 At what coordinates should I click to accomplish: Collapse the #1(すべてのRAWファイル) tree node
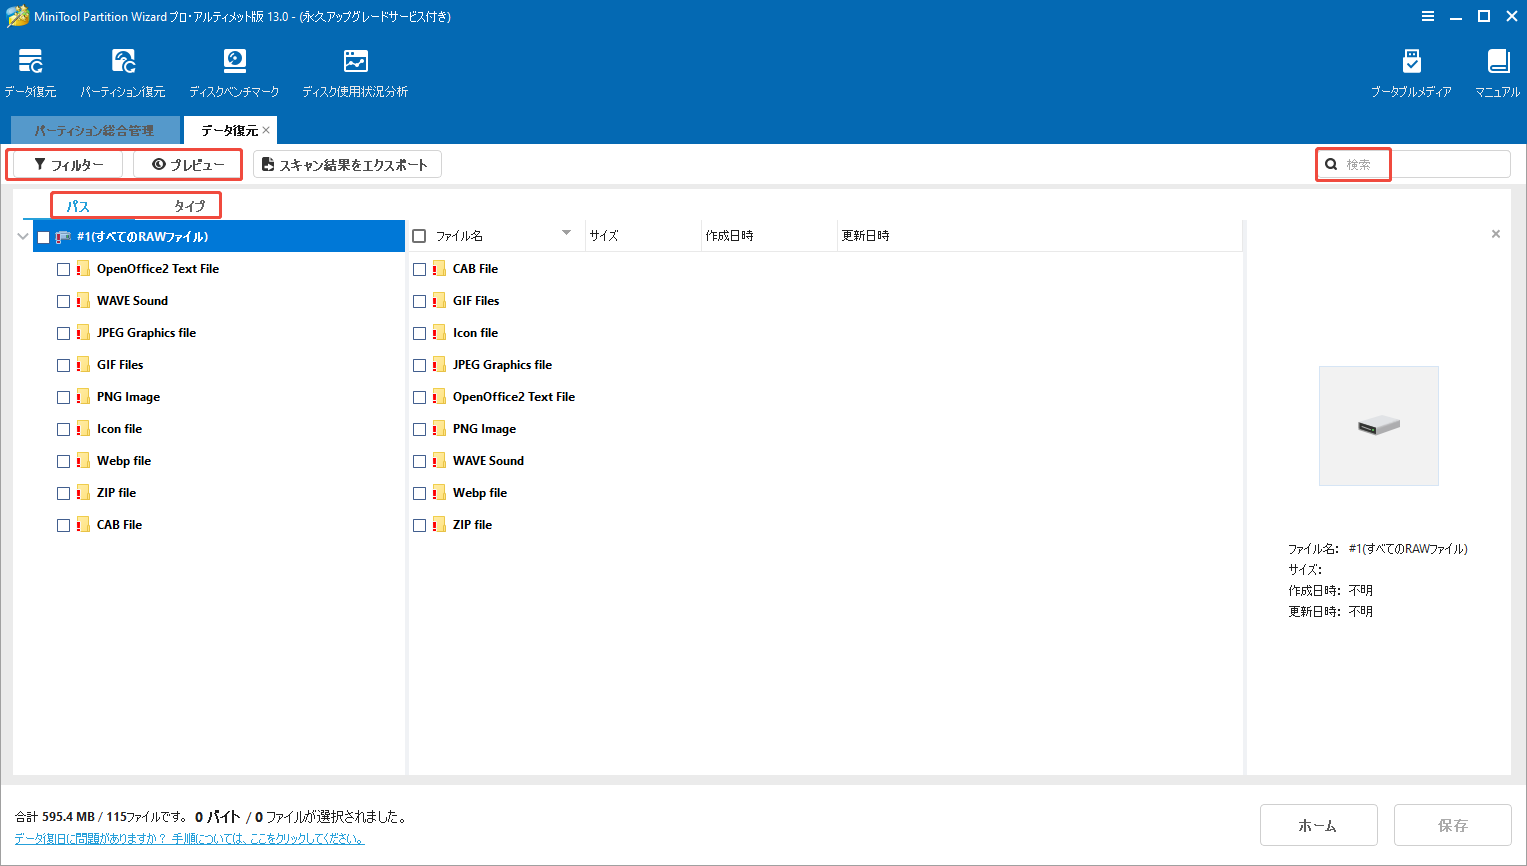(x=22, y=236)
